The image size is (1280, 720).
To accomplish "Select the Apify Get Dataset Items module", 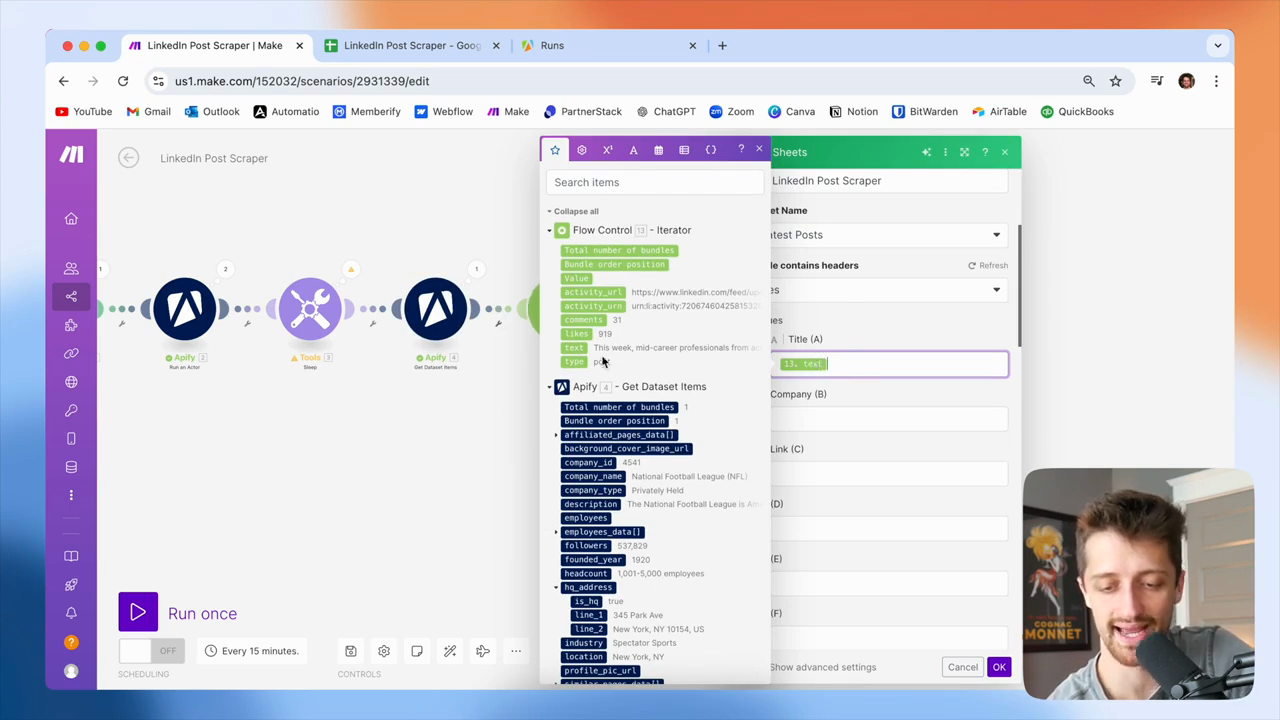I will (435, 308).
